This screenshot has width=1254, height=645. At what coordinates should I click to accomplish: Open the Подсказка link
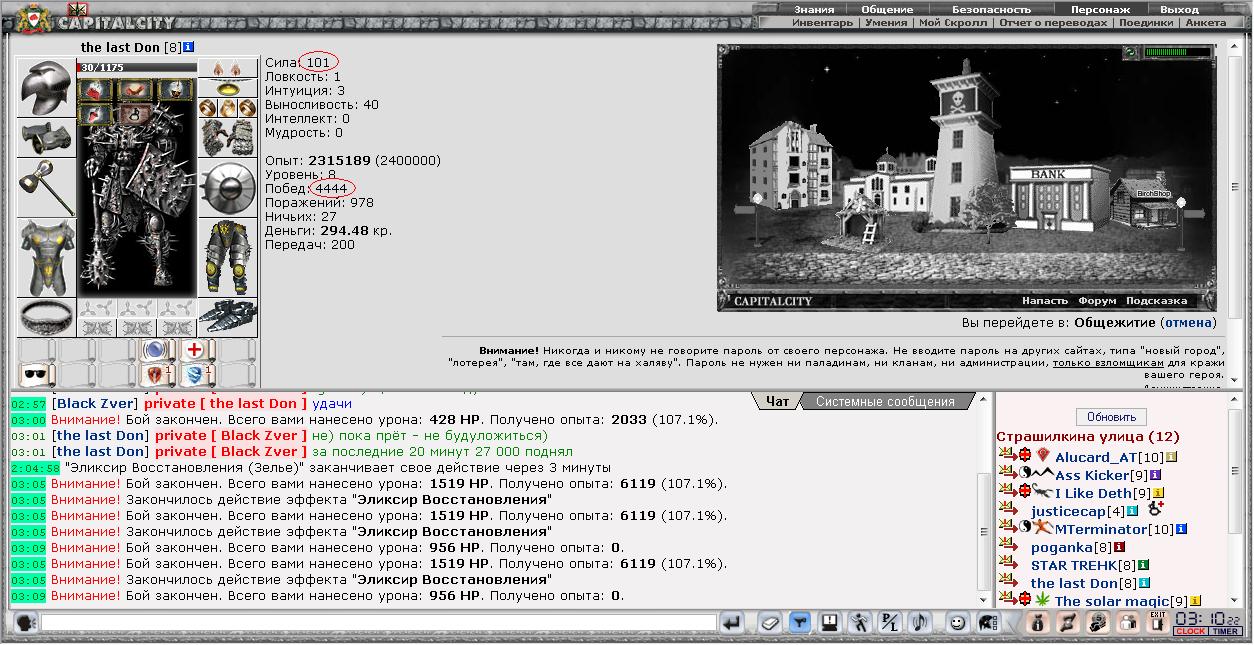[1156, 300]
